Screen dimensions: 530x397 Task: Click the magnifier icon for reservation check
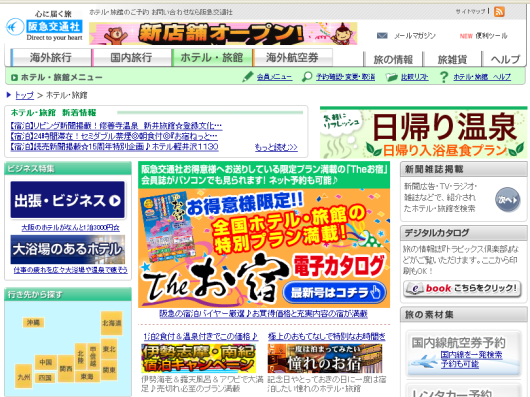pos(307,77)
